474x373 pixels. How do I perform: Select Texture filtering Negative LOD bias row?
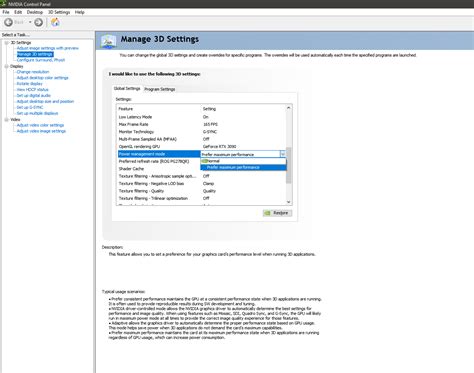(202, 184)
